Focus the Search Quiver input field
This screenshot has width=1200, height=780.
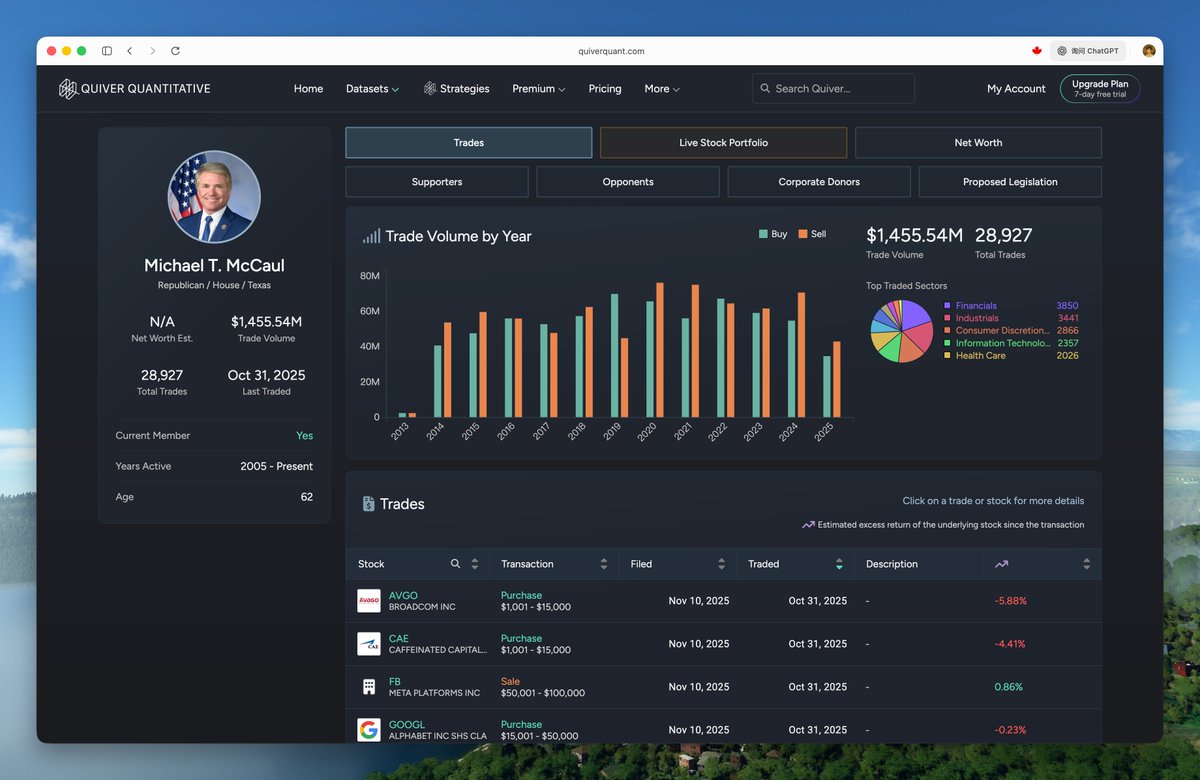click(x=833, y=89)
